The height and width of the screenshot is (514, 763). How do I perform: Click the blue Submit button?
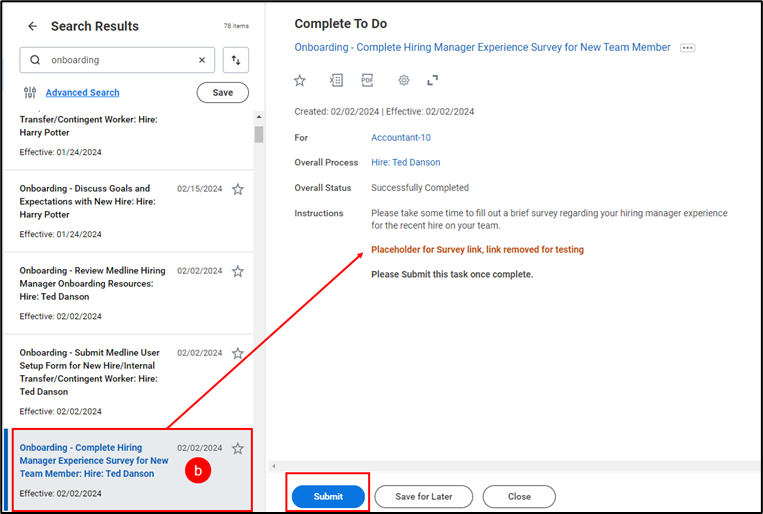(328, 496)
